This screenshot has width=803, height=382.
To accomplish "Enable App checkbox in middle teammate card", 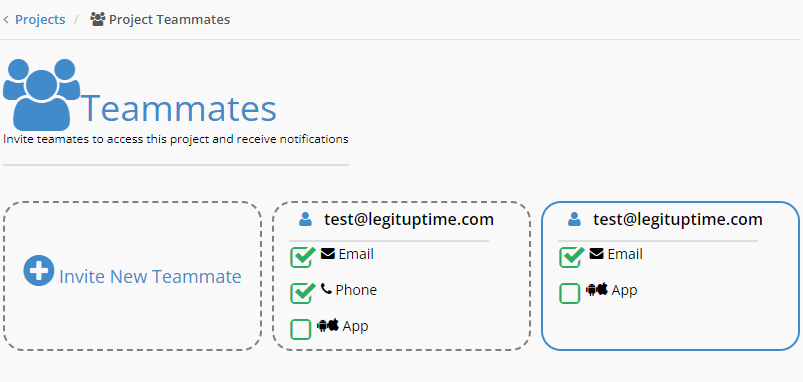I will coord(301,329).
